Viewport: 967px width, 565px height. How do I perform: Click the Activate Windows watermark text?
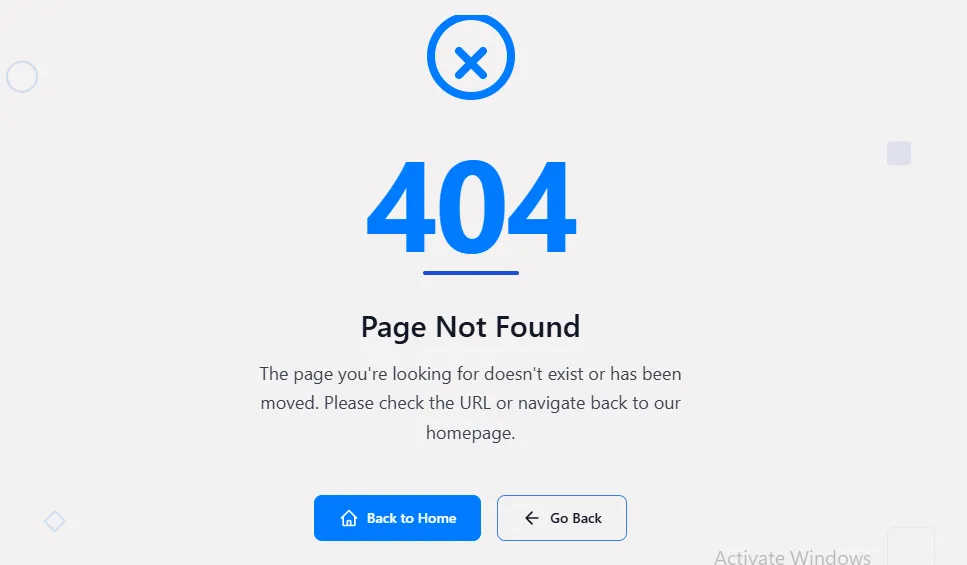(792, 557)
